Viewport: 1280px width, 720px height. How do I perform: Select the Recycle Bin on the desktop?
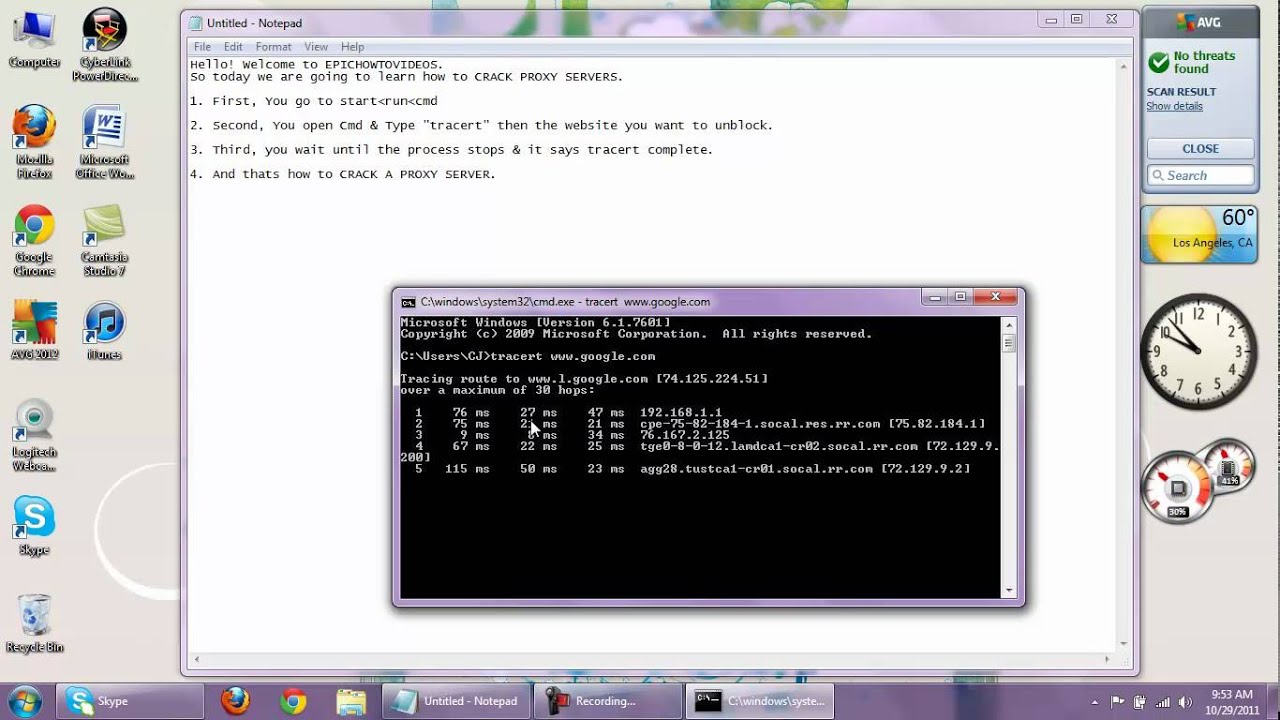coord(34,623)
